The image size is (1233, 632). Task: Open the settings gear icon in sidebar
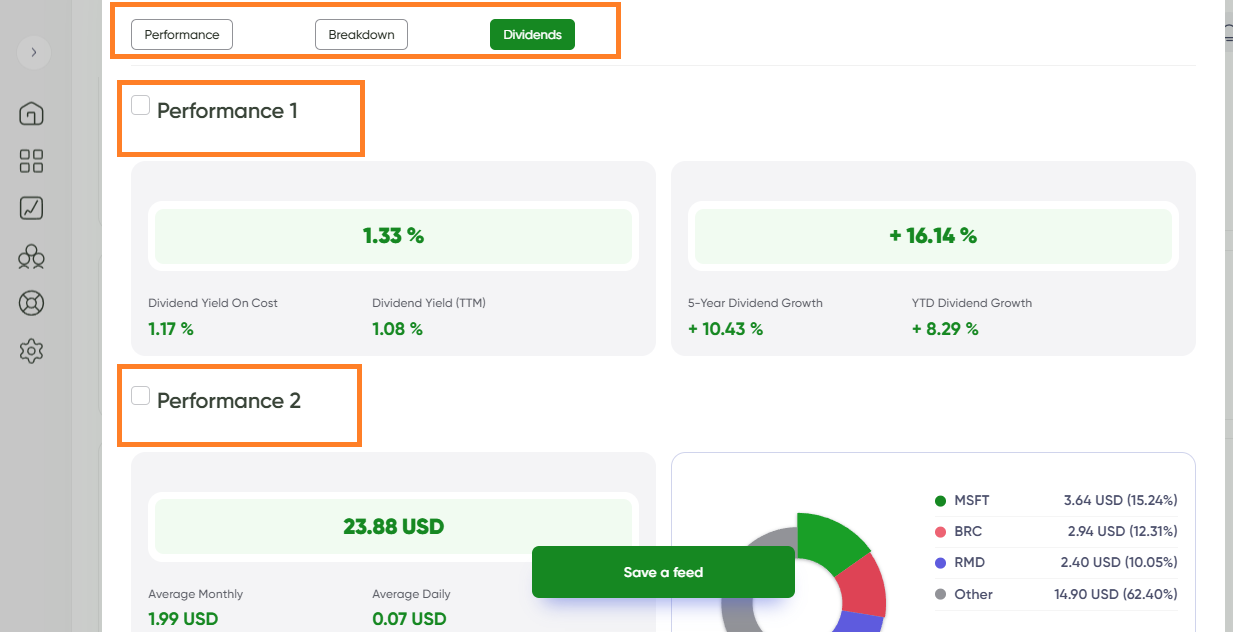tap(32, 351)
